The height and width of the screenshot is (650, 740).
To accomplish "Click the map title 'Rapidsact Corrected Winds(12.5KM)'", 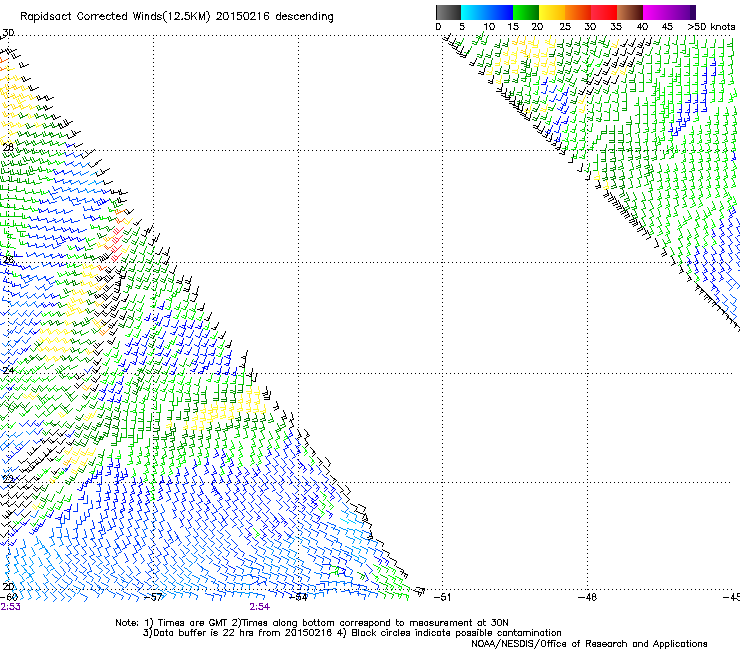I will coord(115,17).
